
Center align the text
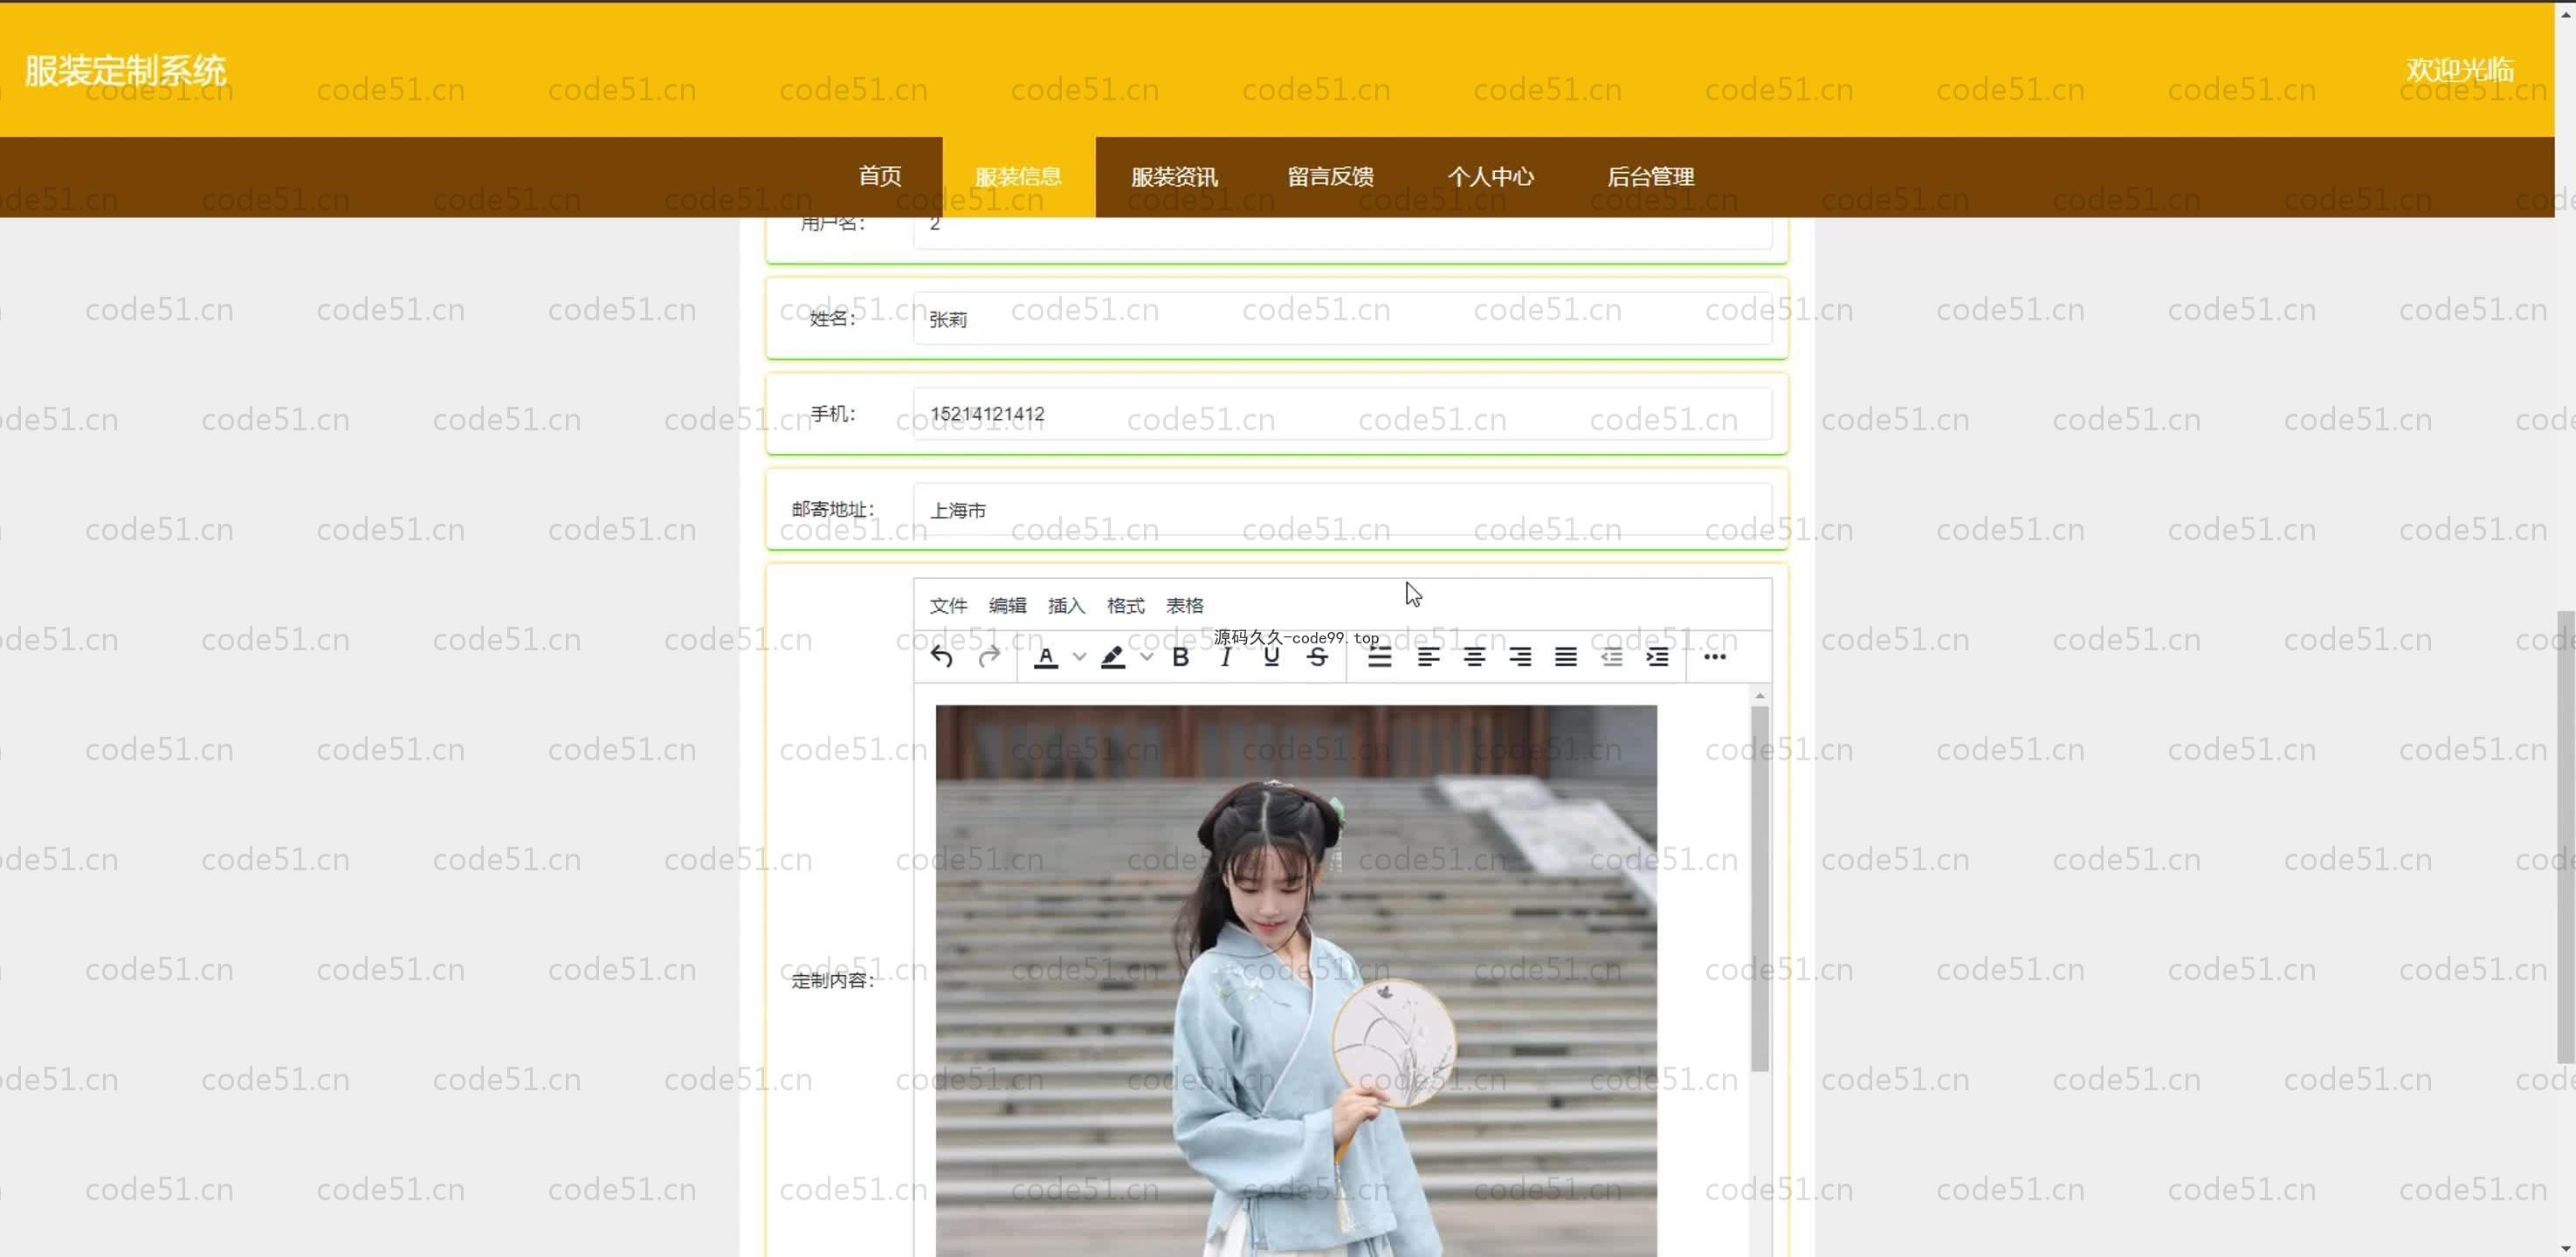(x=1474, y=657)
